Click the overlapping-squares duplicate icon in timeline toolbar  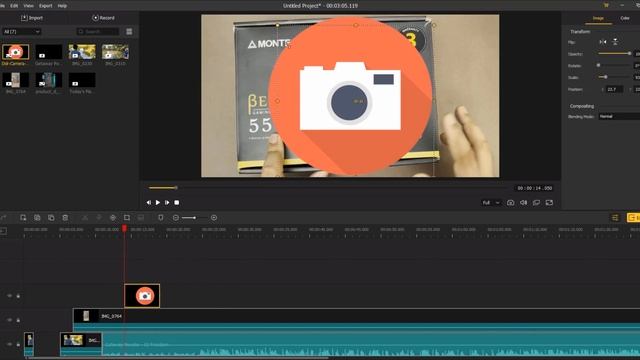51,218
